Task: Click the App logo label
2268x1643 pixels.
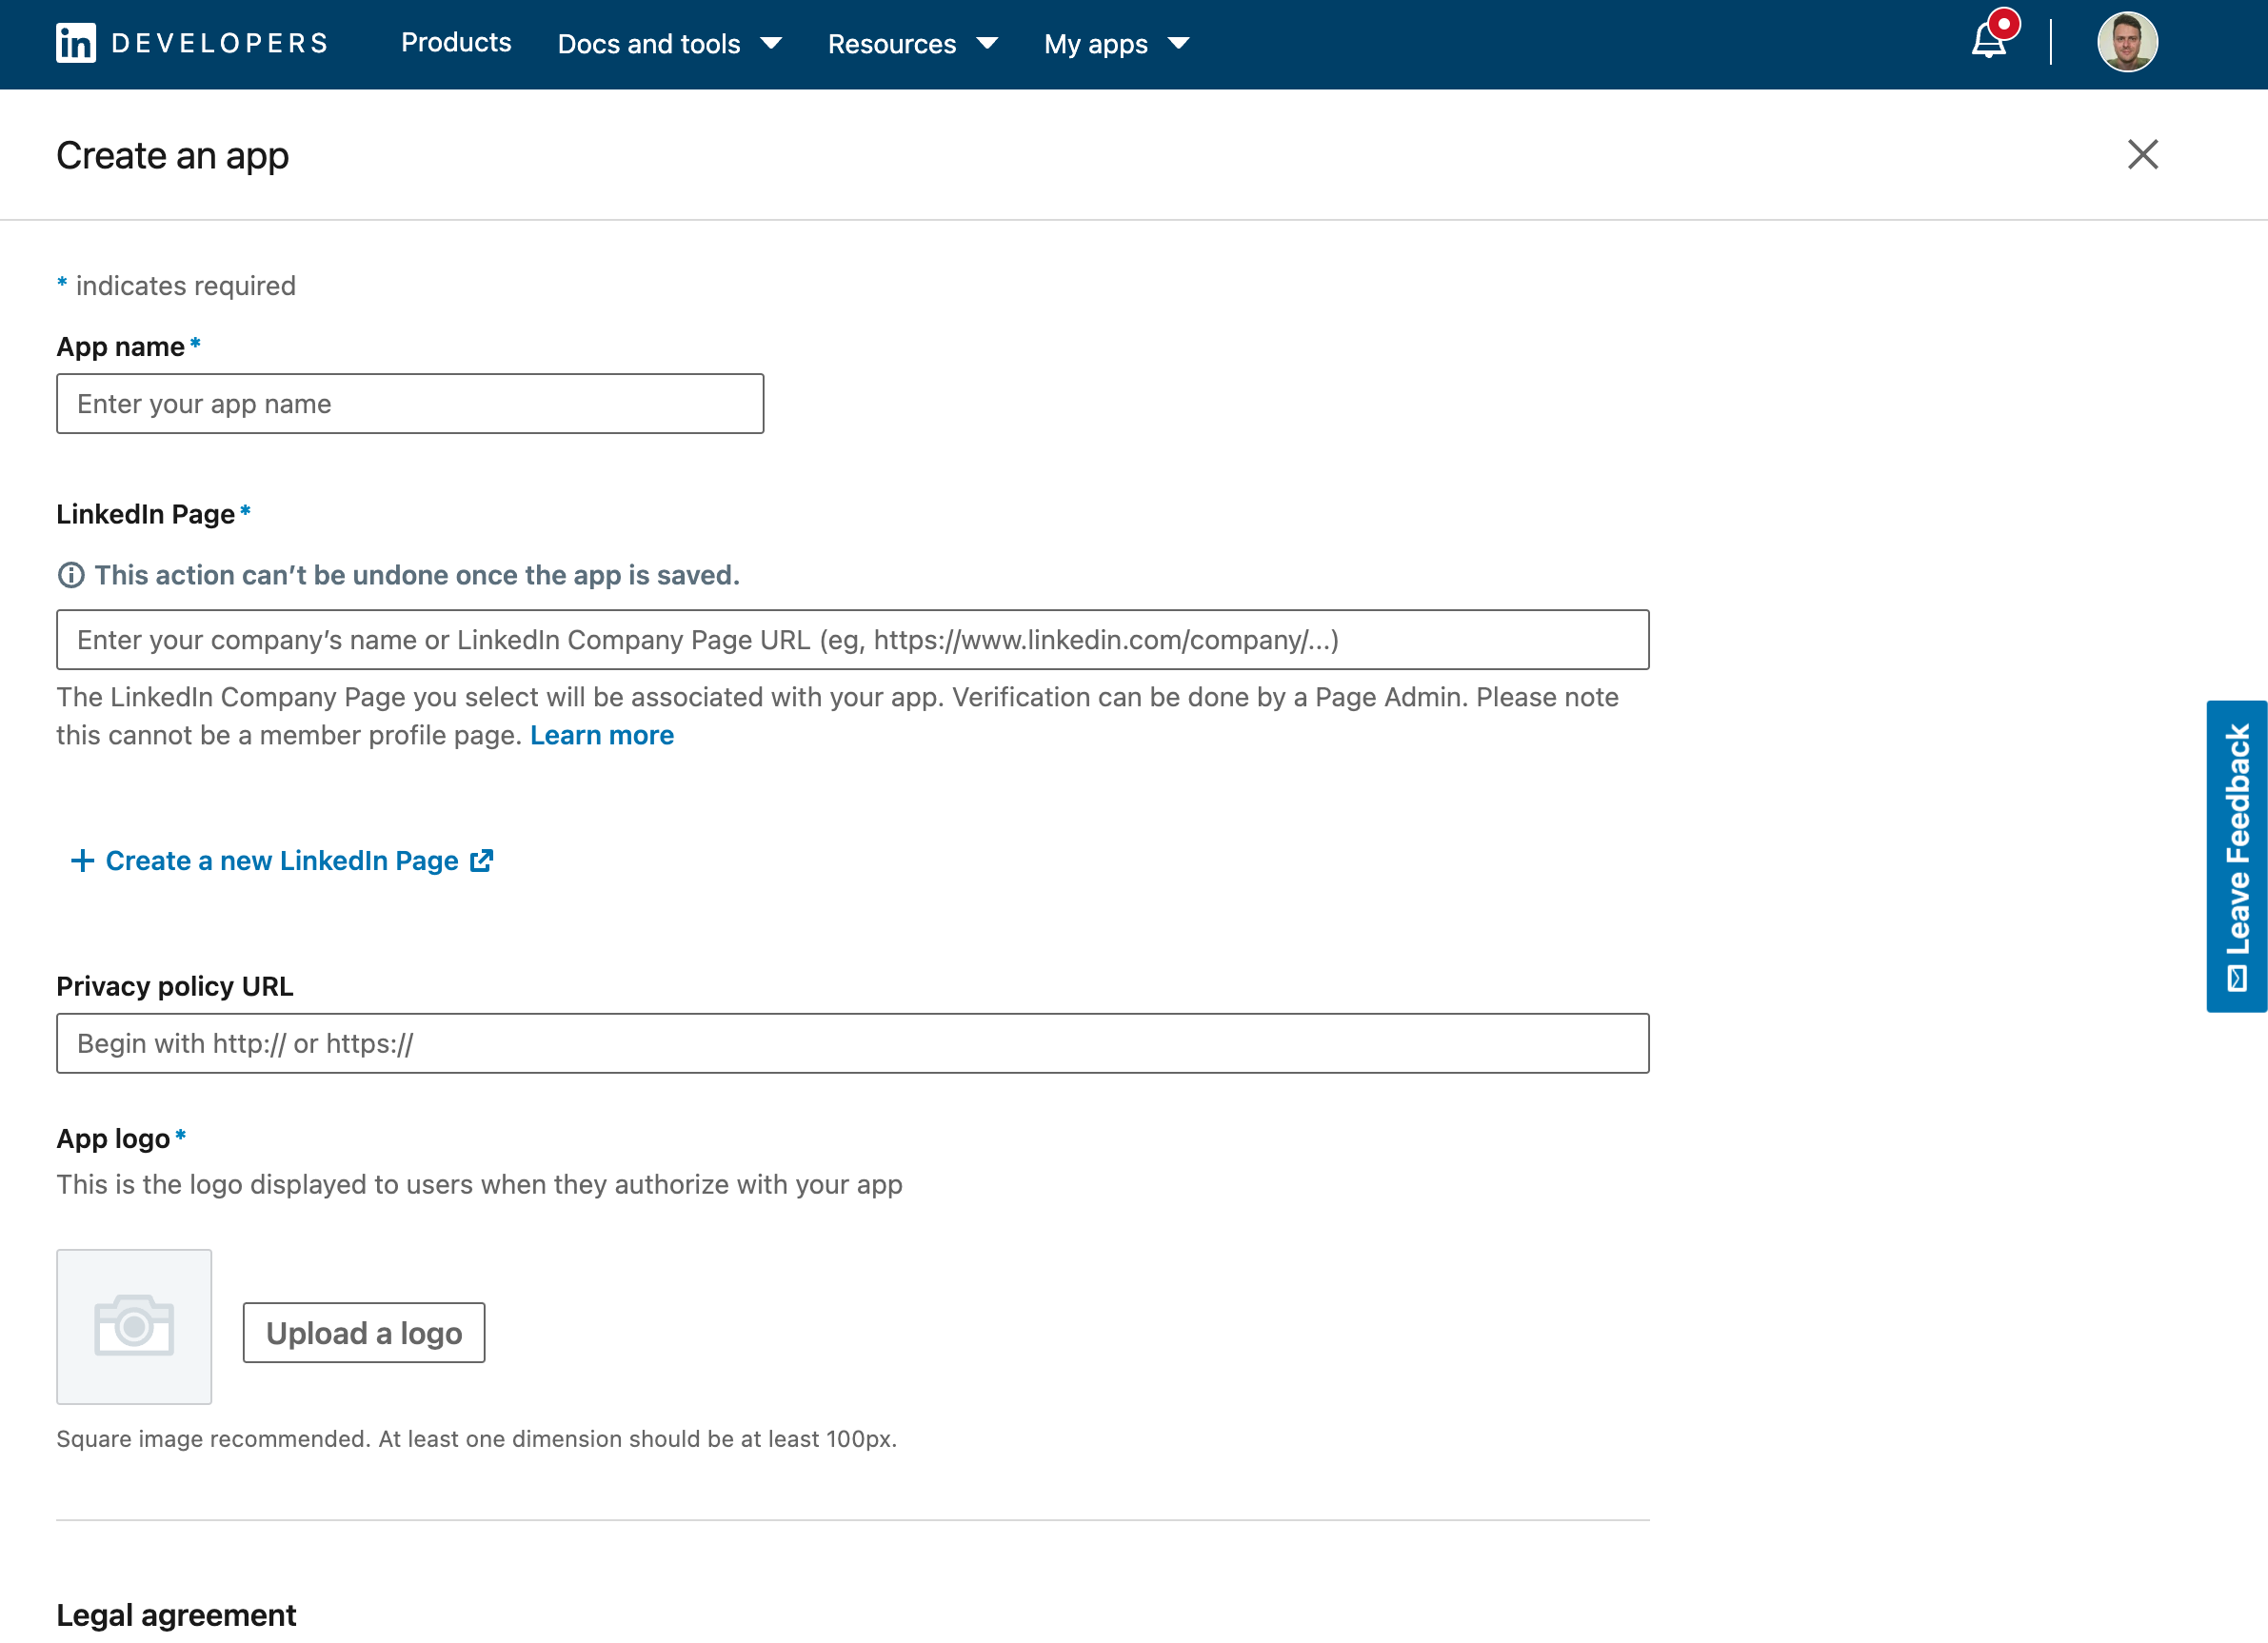Action: point(113,1139)
